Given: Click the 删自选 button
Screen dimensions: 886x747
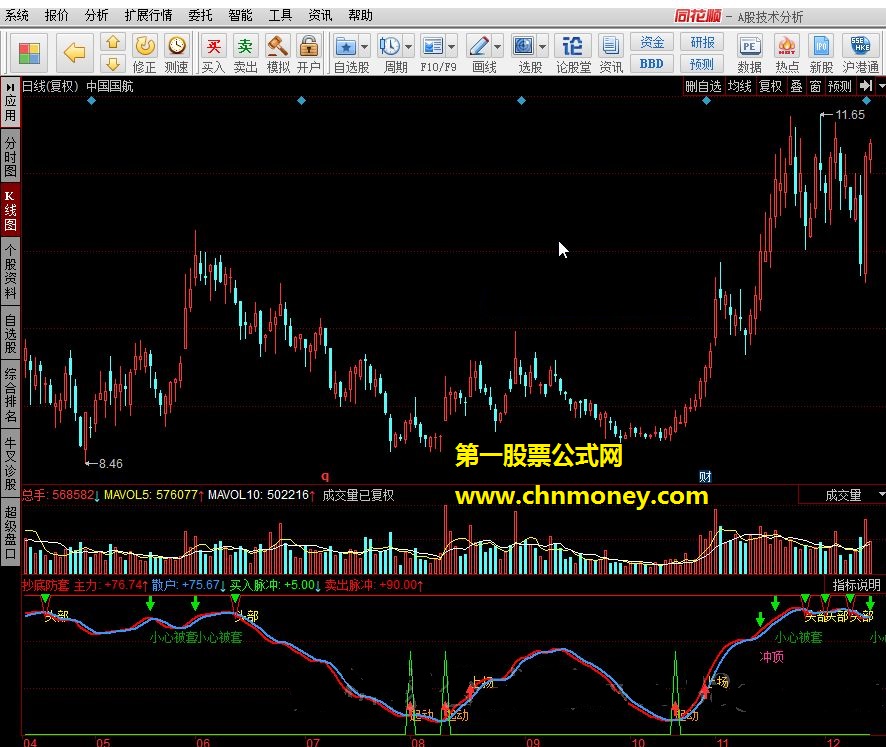Looking at the screenshot, I should pos(703,86).
